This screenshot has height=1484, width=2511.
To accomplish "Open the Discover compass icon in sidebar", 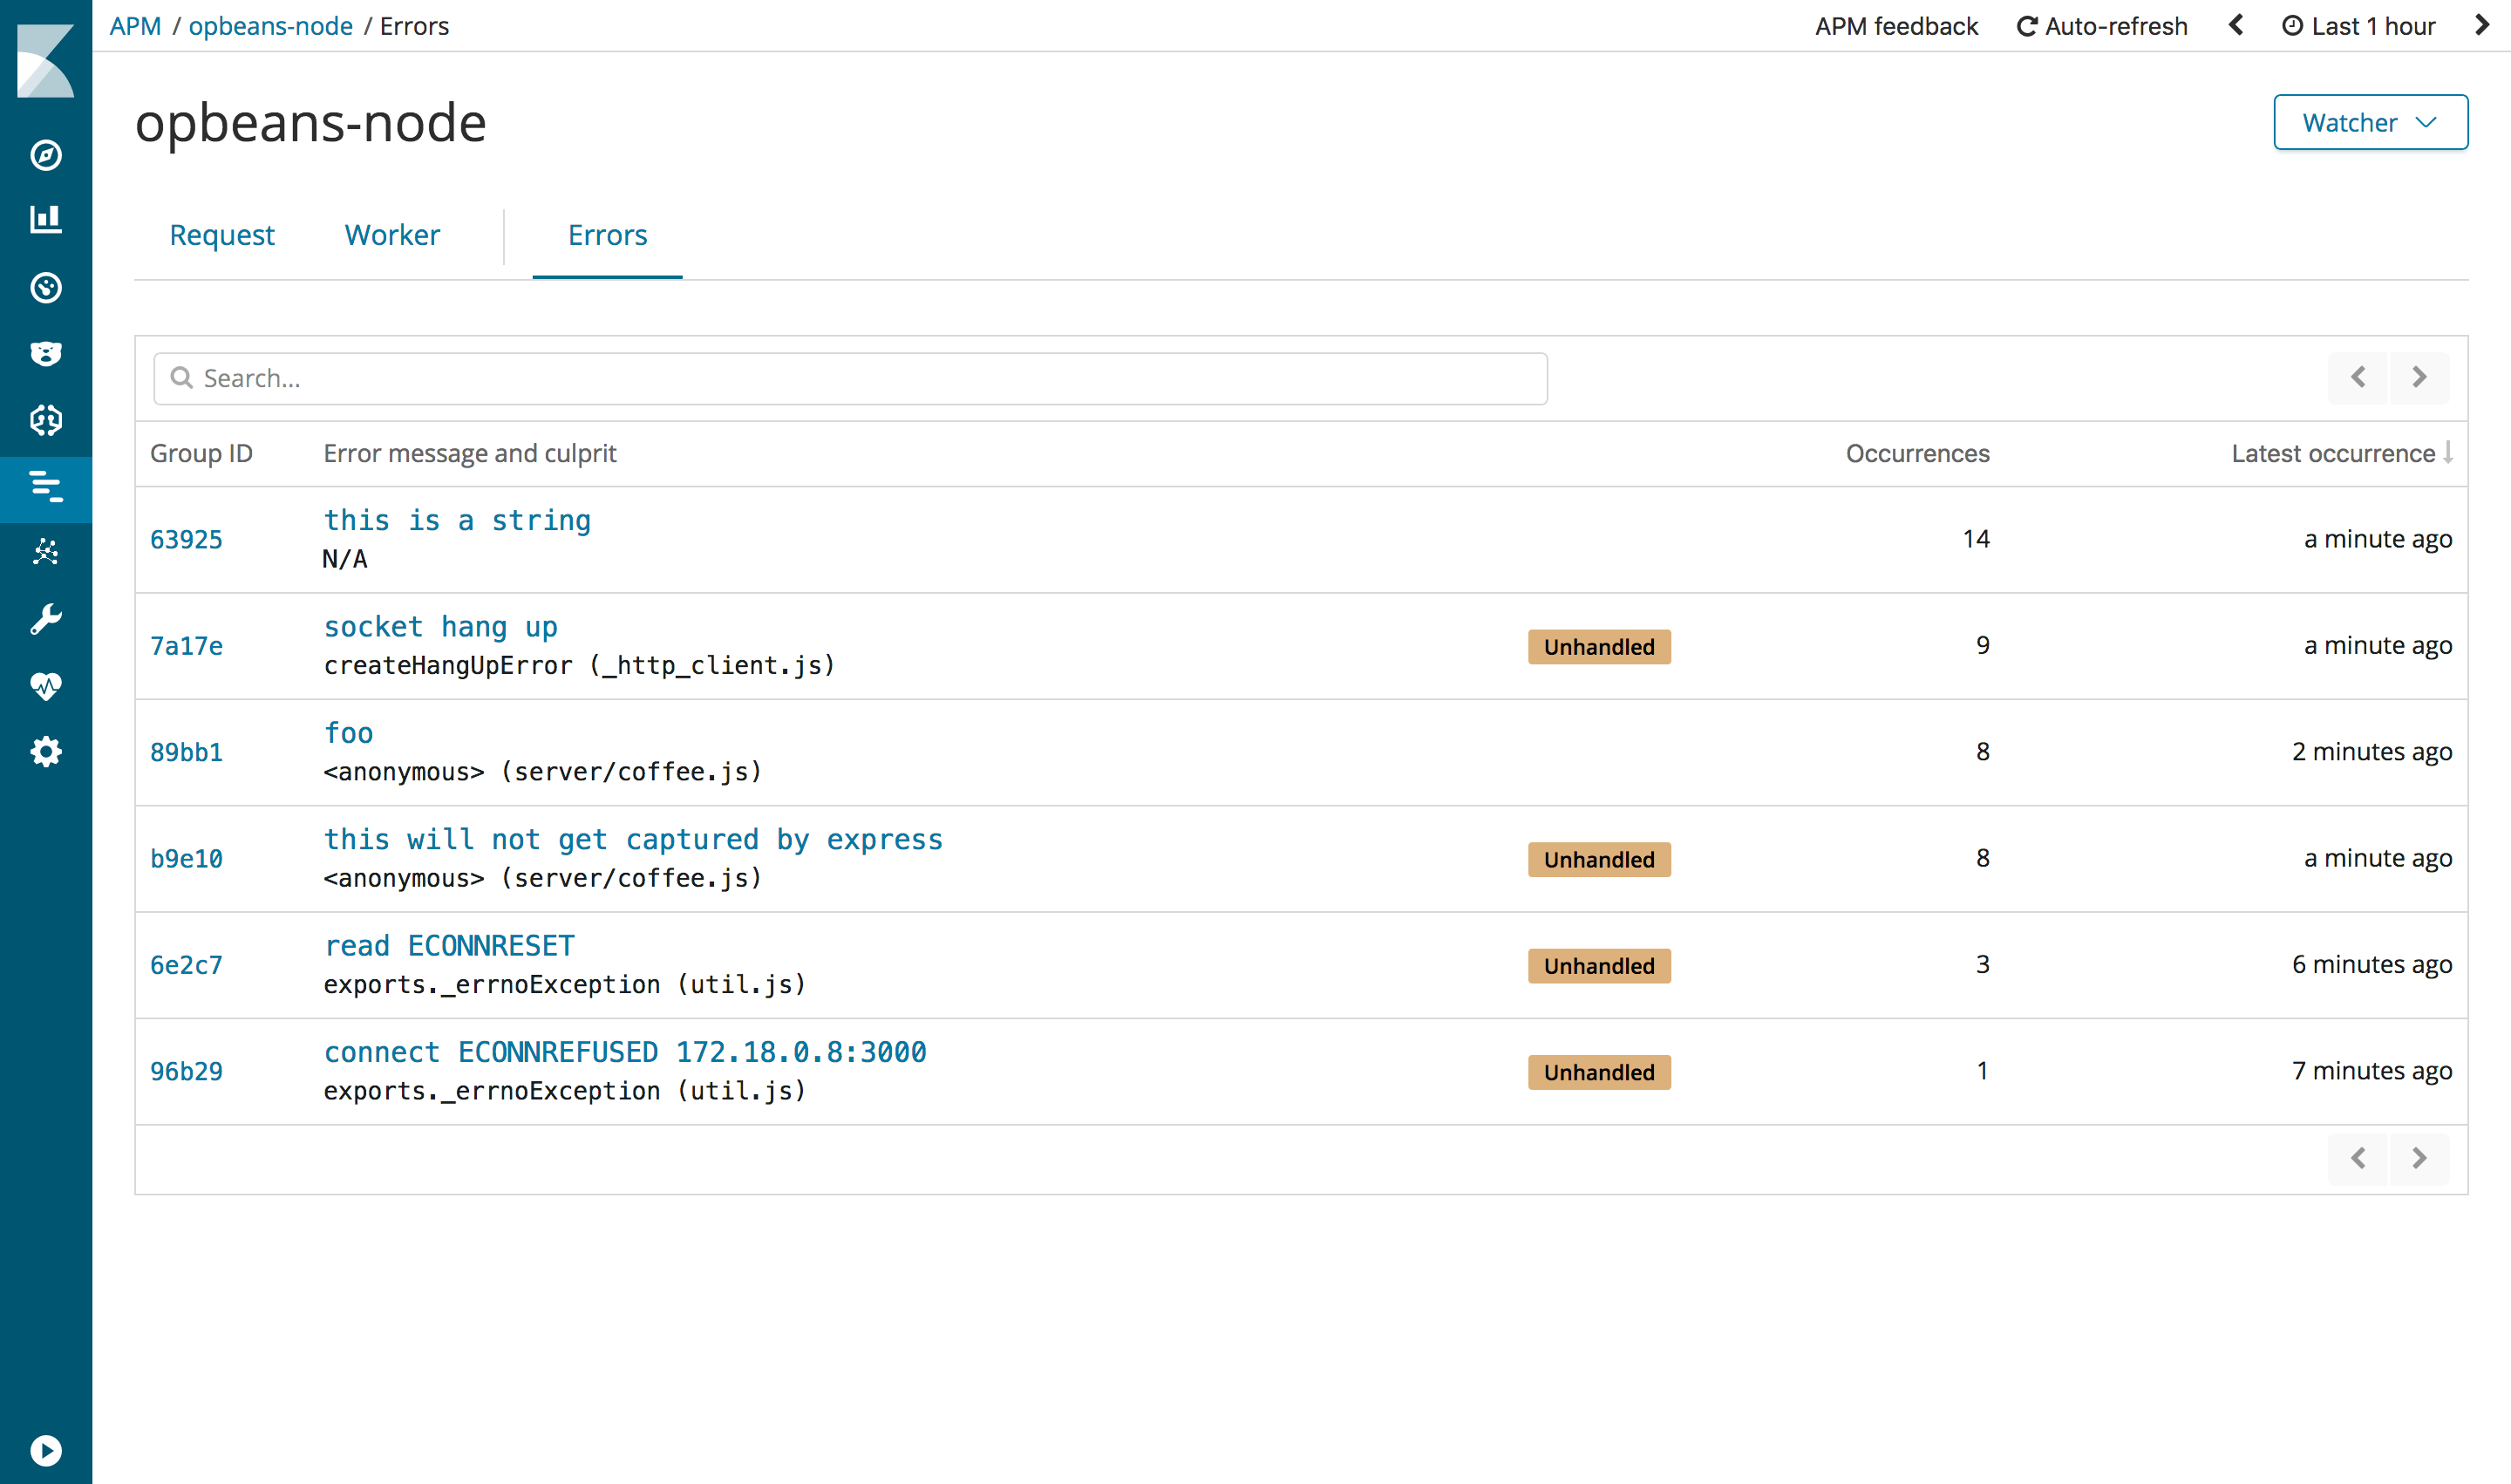I will pyautogui.click(x=46, y=156).
